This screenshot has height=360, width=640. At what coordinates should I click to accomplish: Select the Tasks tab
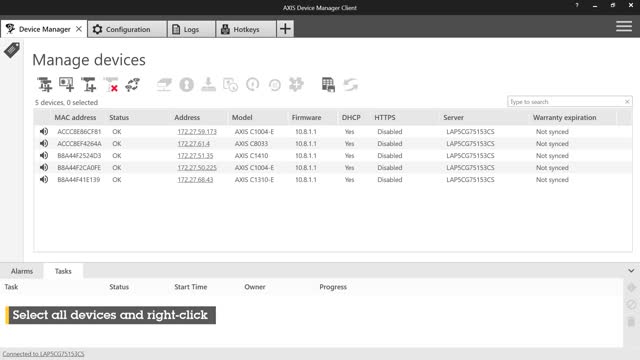(x=63, y=271)
